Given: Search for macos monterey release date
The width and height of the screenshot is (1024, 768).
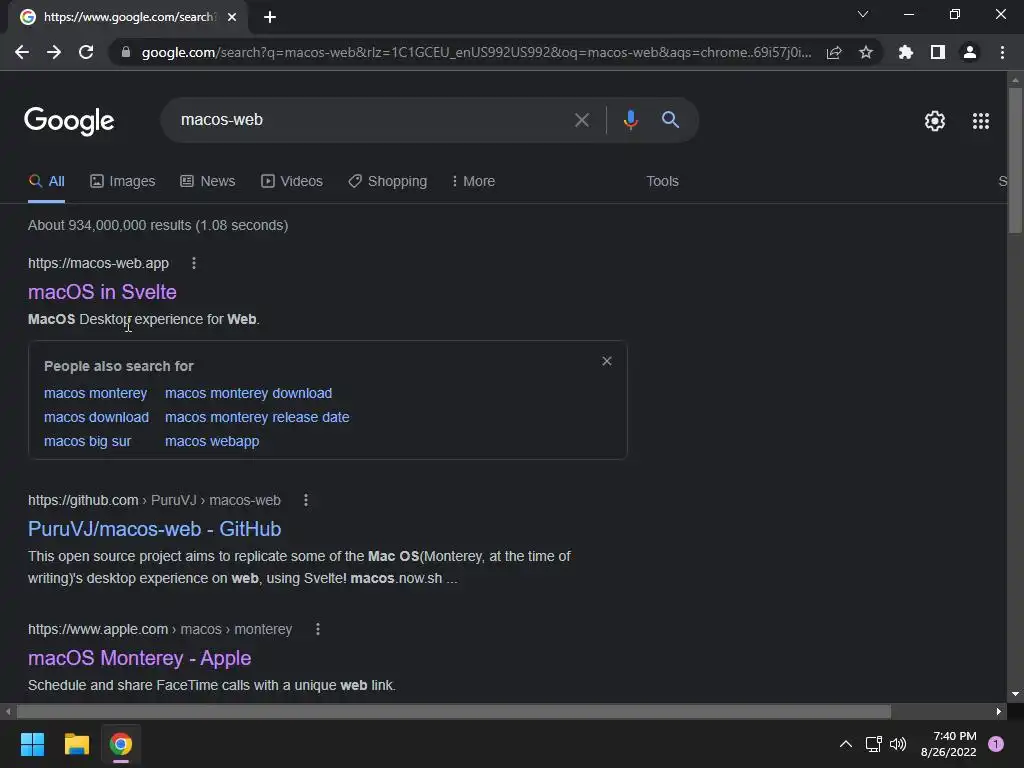Looking at the screenshot, I should tap(257, 417).
